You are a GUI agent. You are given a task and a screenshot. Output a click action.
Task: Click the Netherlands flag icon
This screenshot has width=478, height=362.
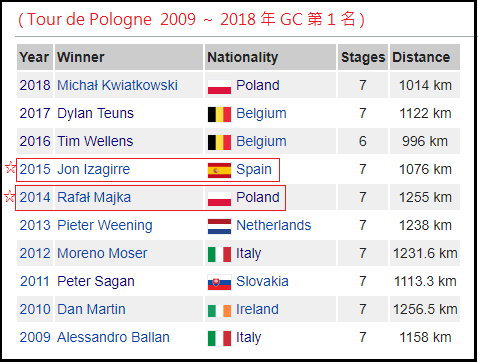219,226
